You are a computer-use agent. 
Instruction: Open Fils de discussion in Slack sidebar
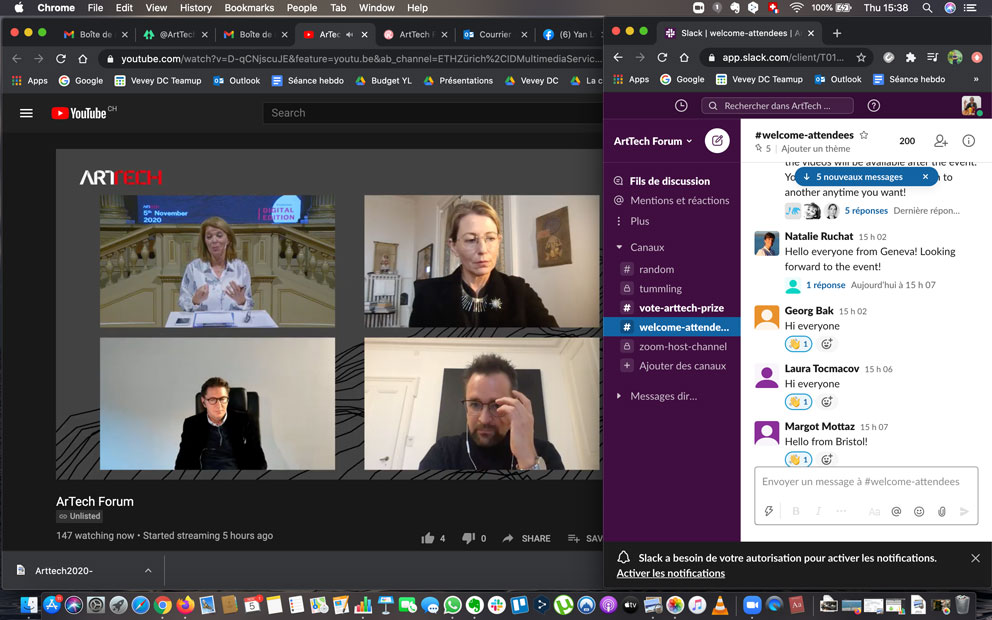(x=669, y=181)
